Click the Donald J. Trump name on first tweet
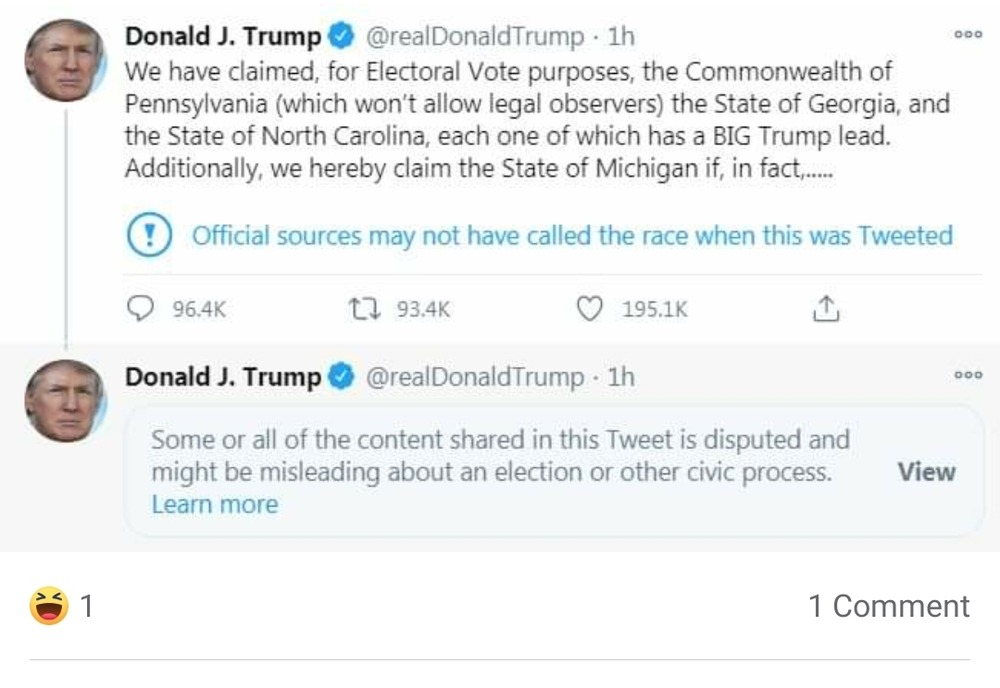 [x=222, y=38]
